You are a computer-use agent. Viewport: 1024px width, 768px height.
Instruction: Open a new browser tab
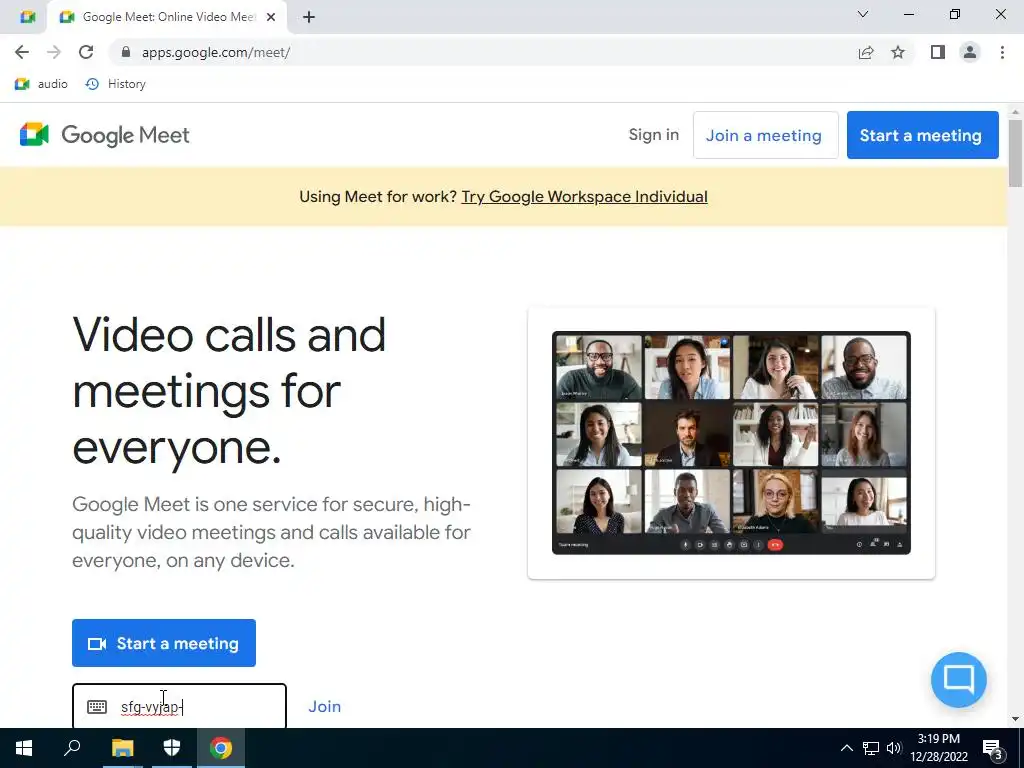[309, 17]
